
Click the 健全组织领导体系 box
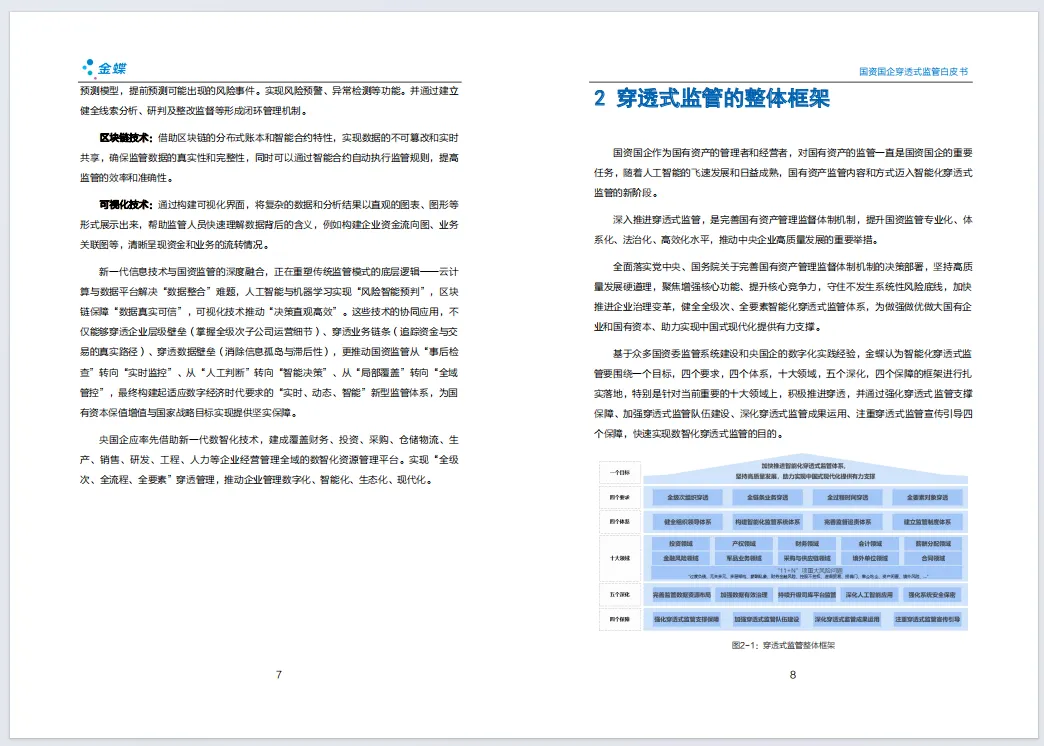pos(688,522)
